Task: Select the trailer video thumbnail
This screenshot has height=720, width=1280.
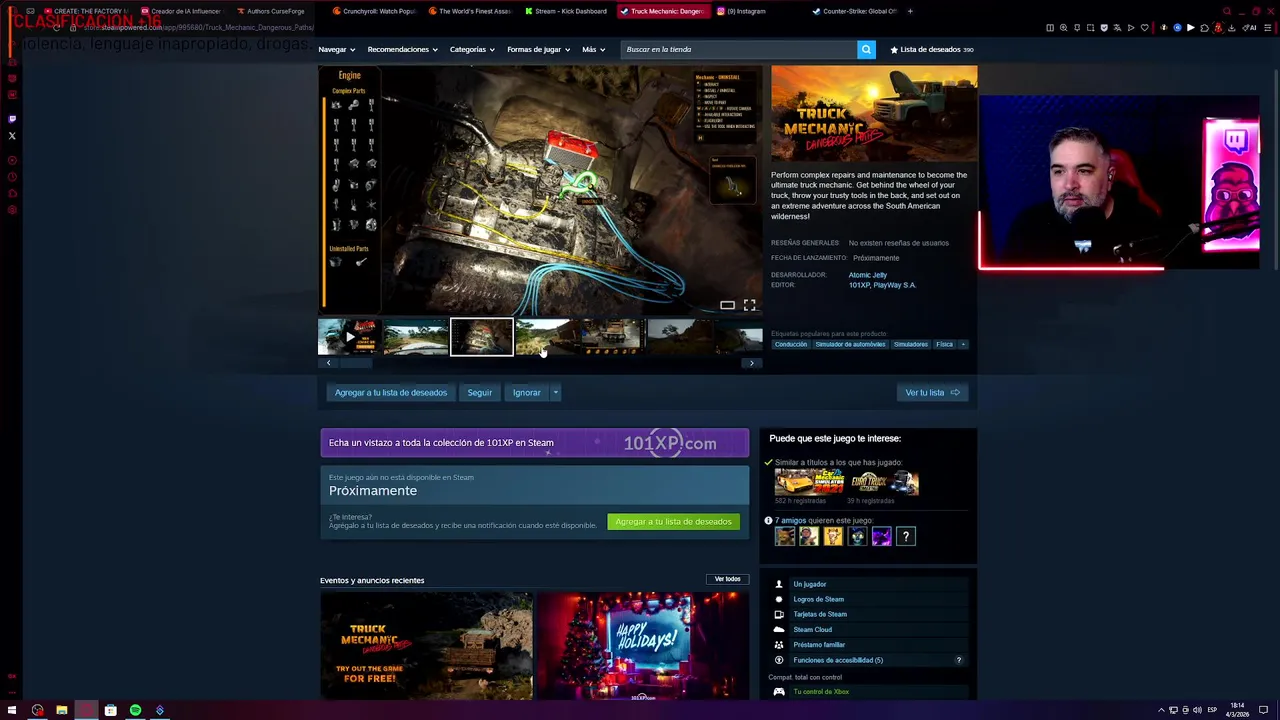Action: point(349,337)
